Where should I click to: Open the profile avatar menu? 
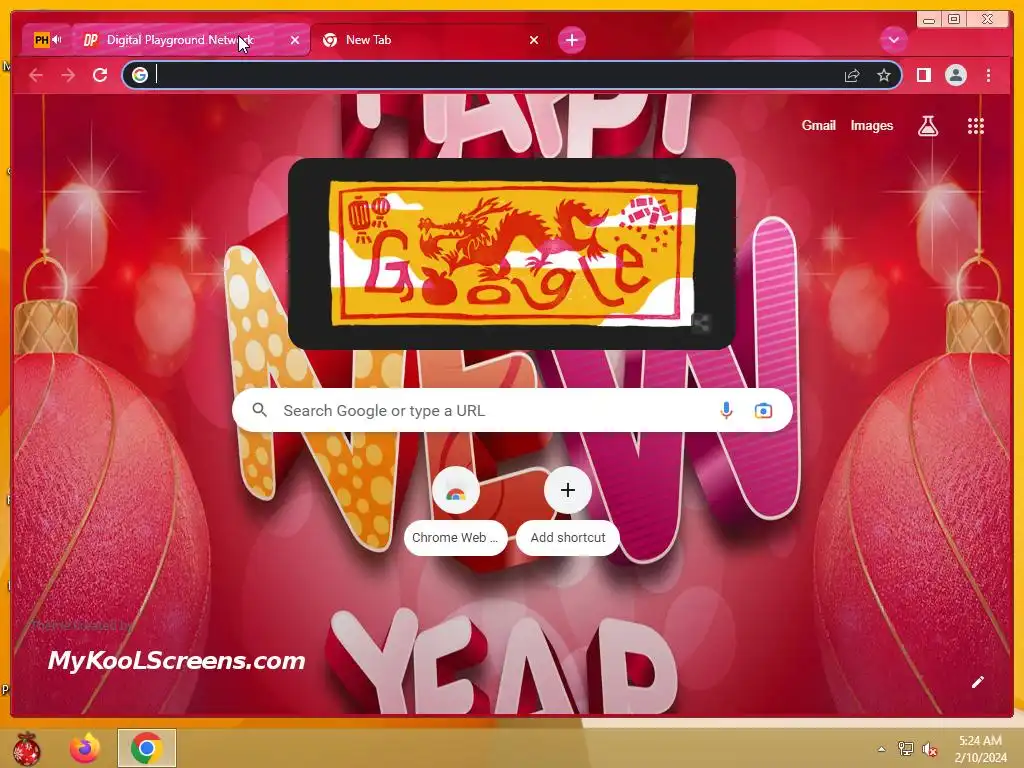click(955, 75)
